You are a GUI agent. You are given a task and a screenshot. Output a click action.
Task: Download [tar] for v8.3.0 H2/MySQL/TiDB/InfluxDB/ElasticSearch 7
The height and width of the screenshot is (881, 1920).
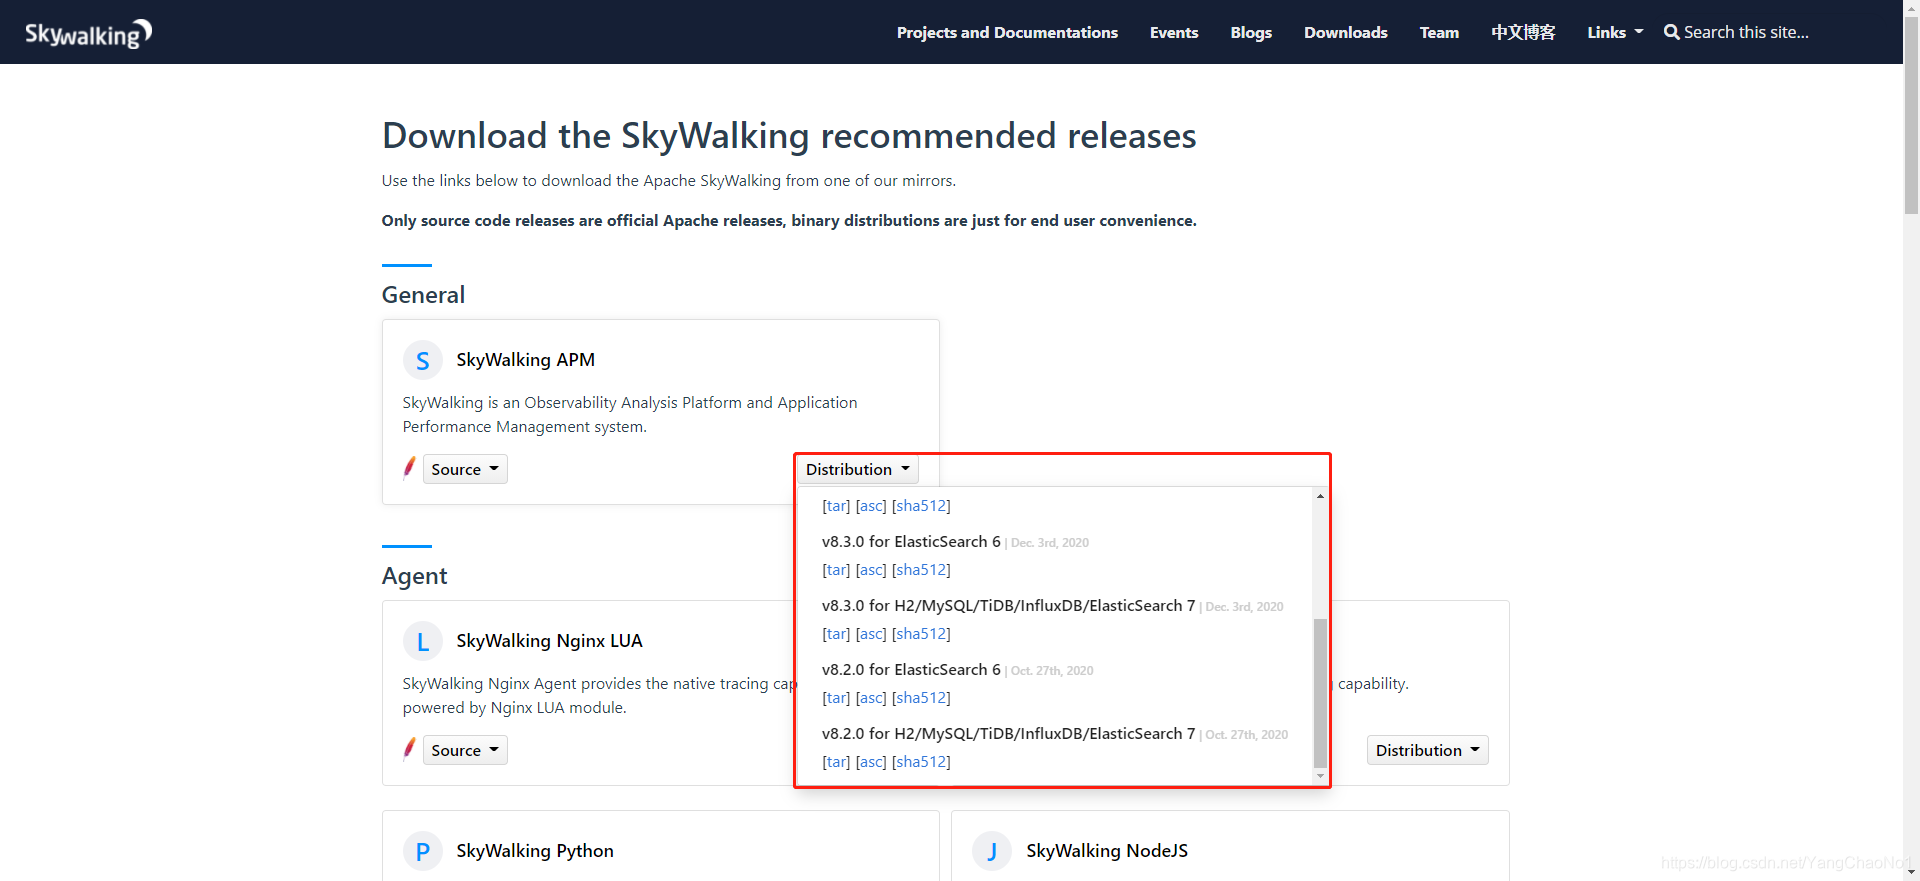tap(836, 634)
